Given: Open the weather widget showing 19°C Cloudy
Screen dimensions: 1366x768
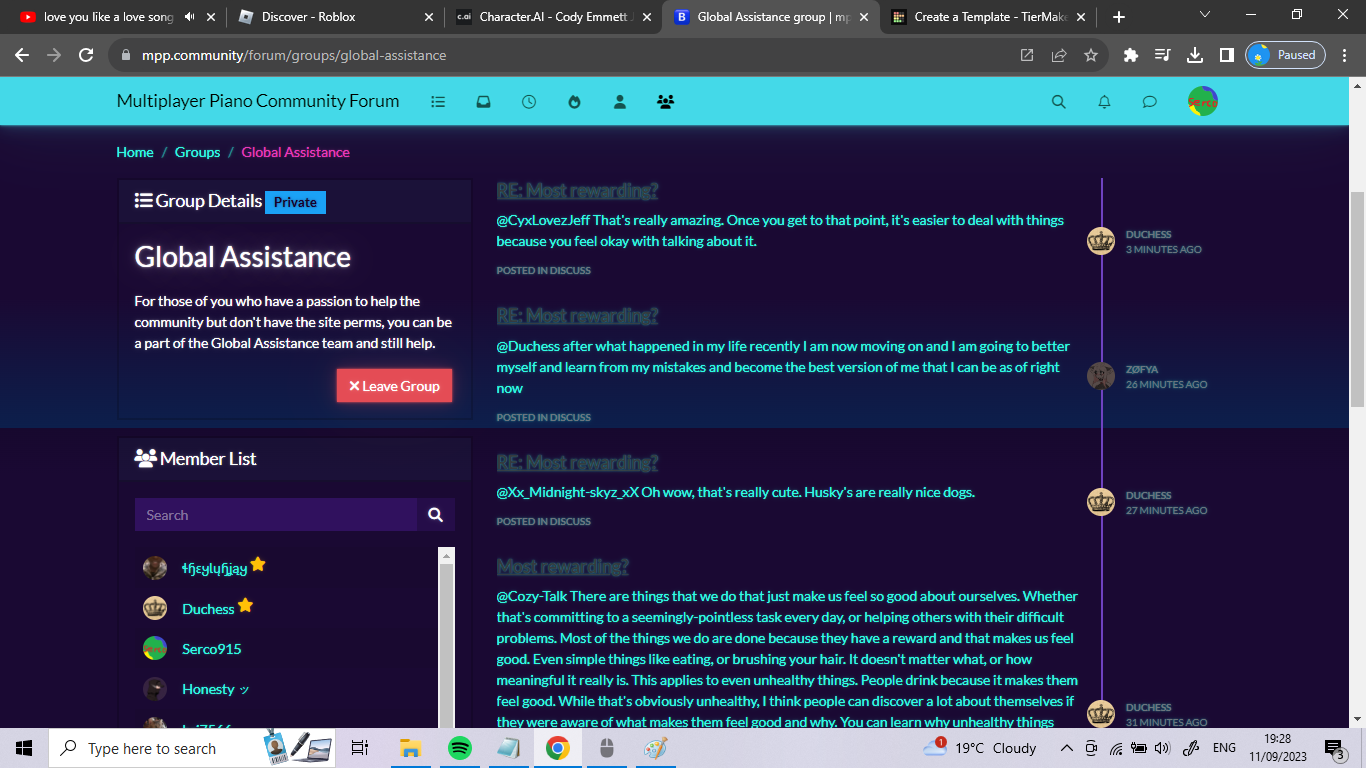Looking at the screenshot, I should pos(980,748).
